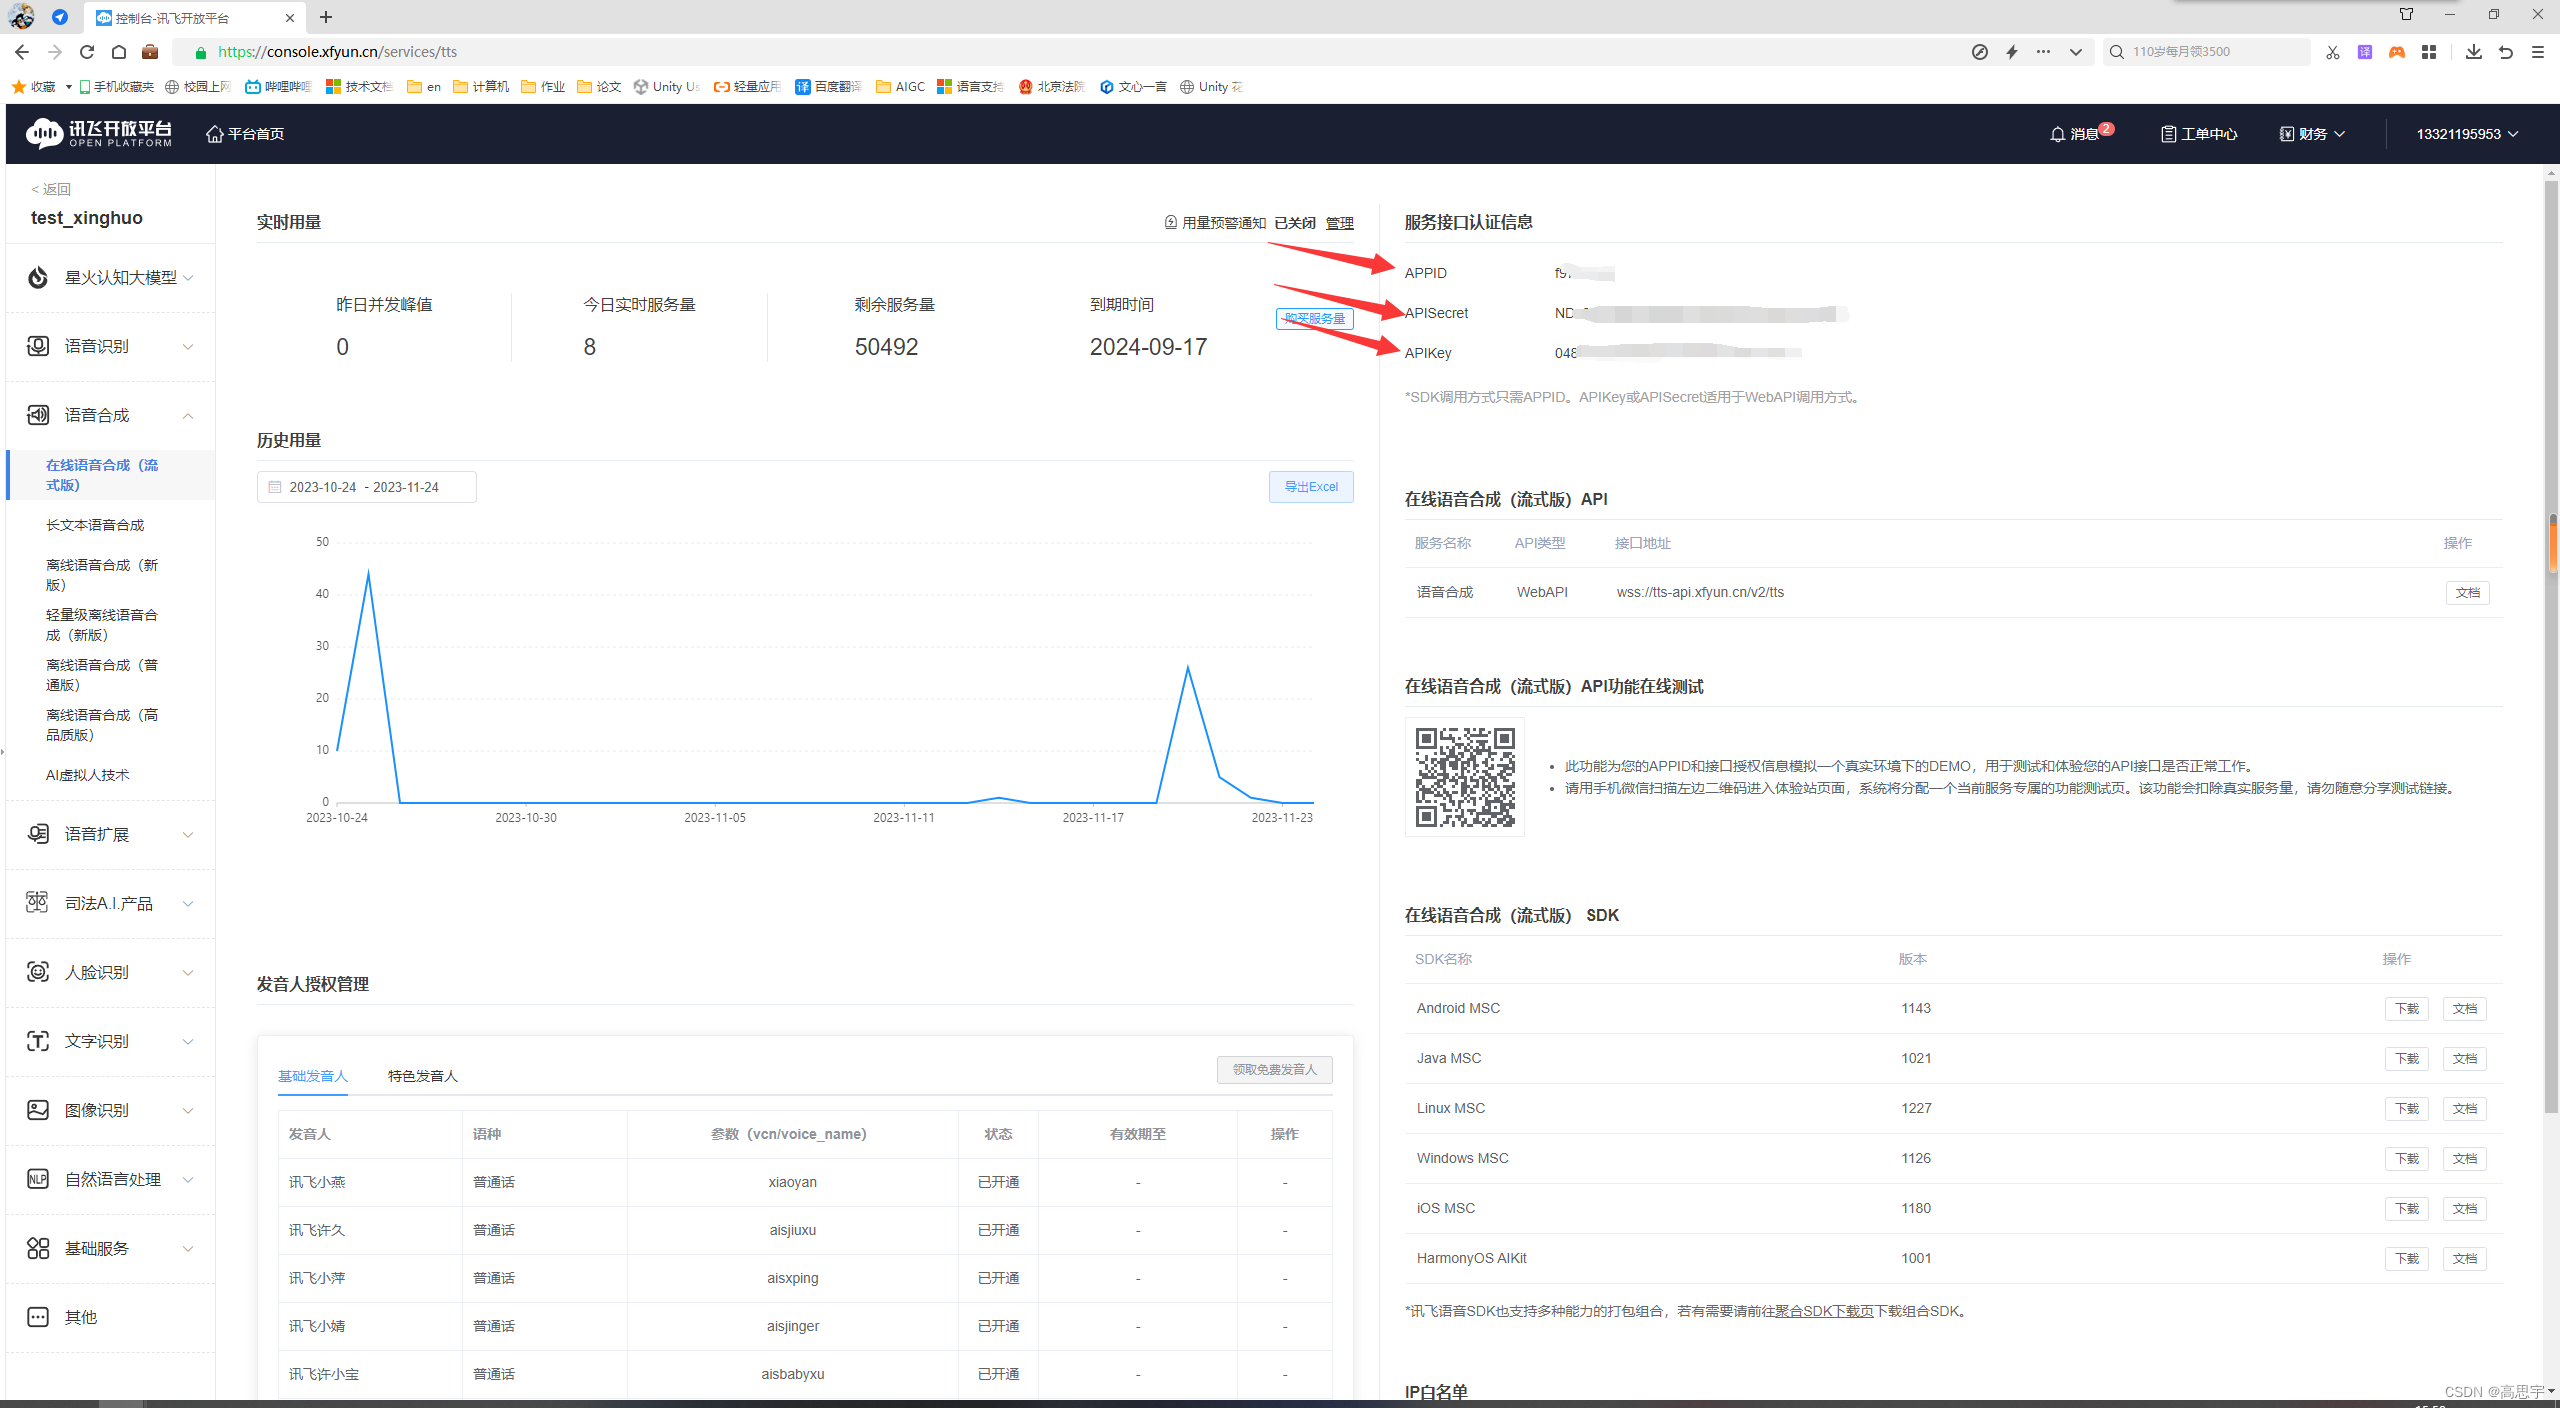
Task: Click the browser home icon
Action: pyautogui.click(x=119, y=52)
